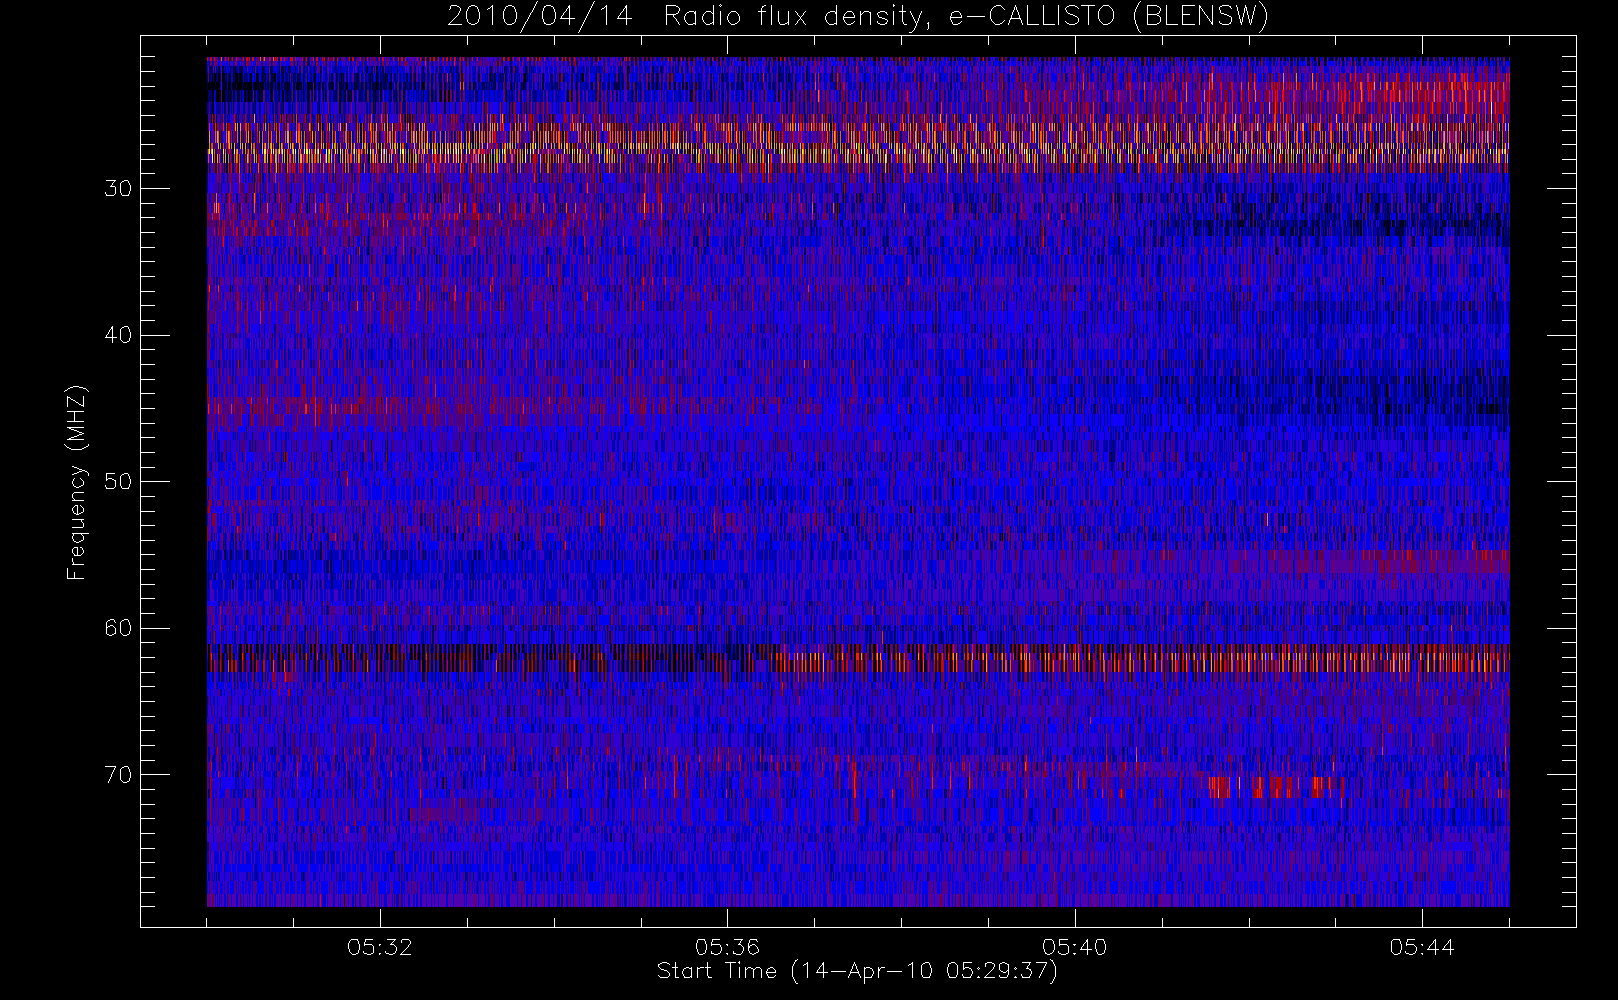
Task: Click the 05:44 time tick label
Action: (x=1421, y=946)
